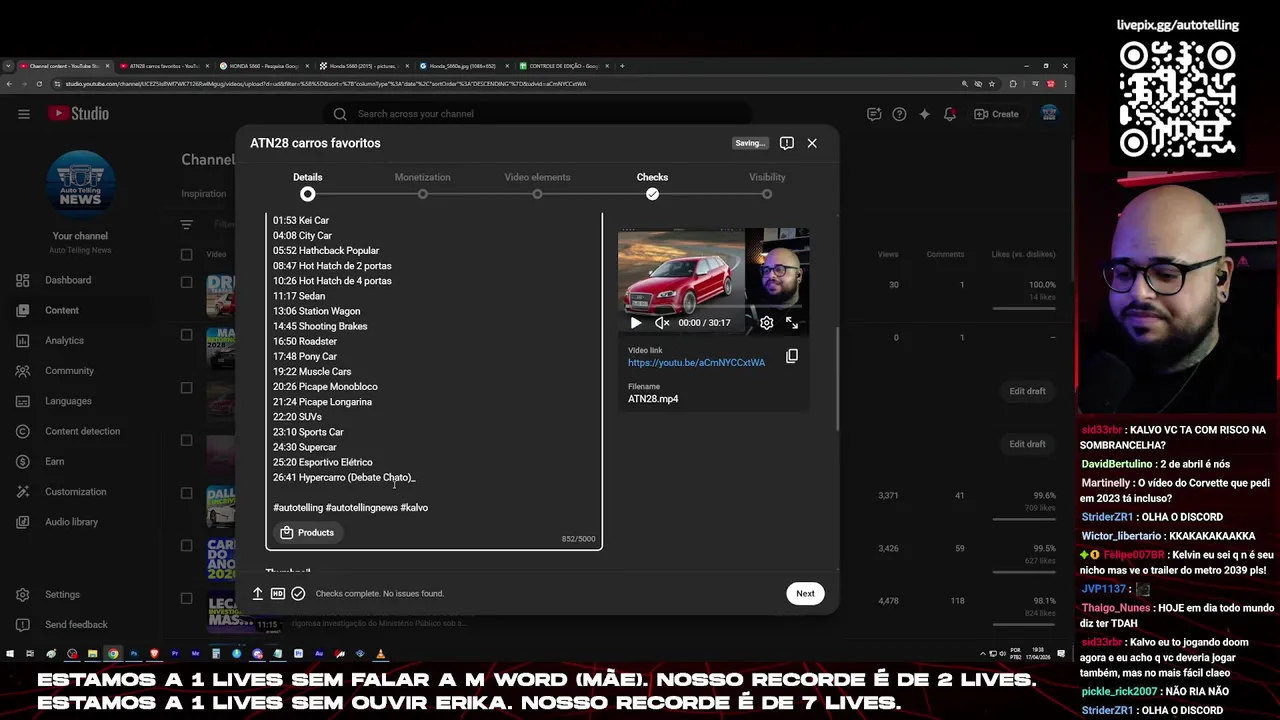The height and width of the screenshot is (720, 1280).
Task: Go to the Details step
Action: click(307, 186)
